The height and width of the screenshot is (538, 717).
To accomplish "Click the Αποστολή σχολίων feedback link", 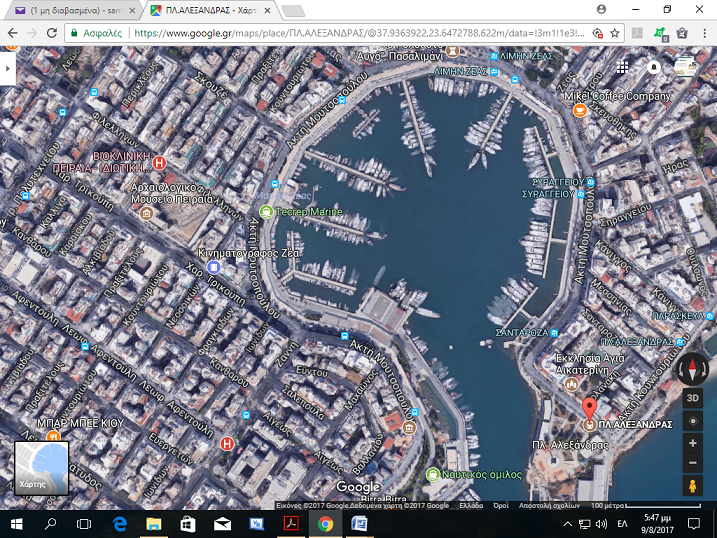I will (x=549, y=505).
